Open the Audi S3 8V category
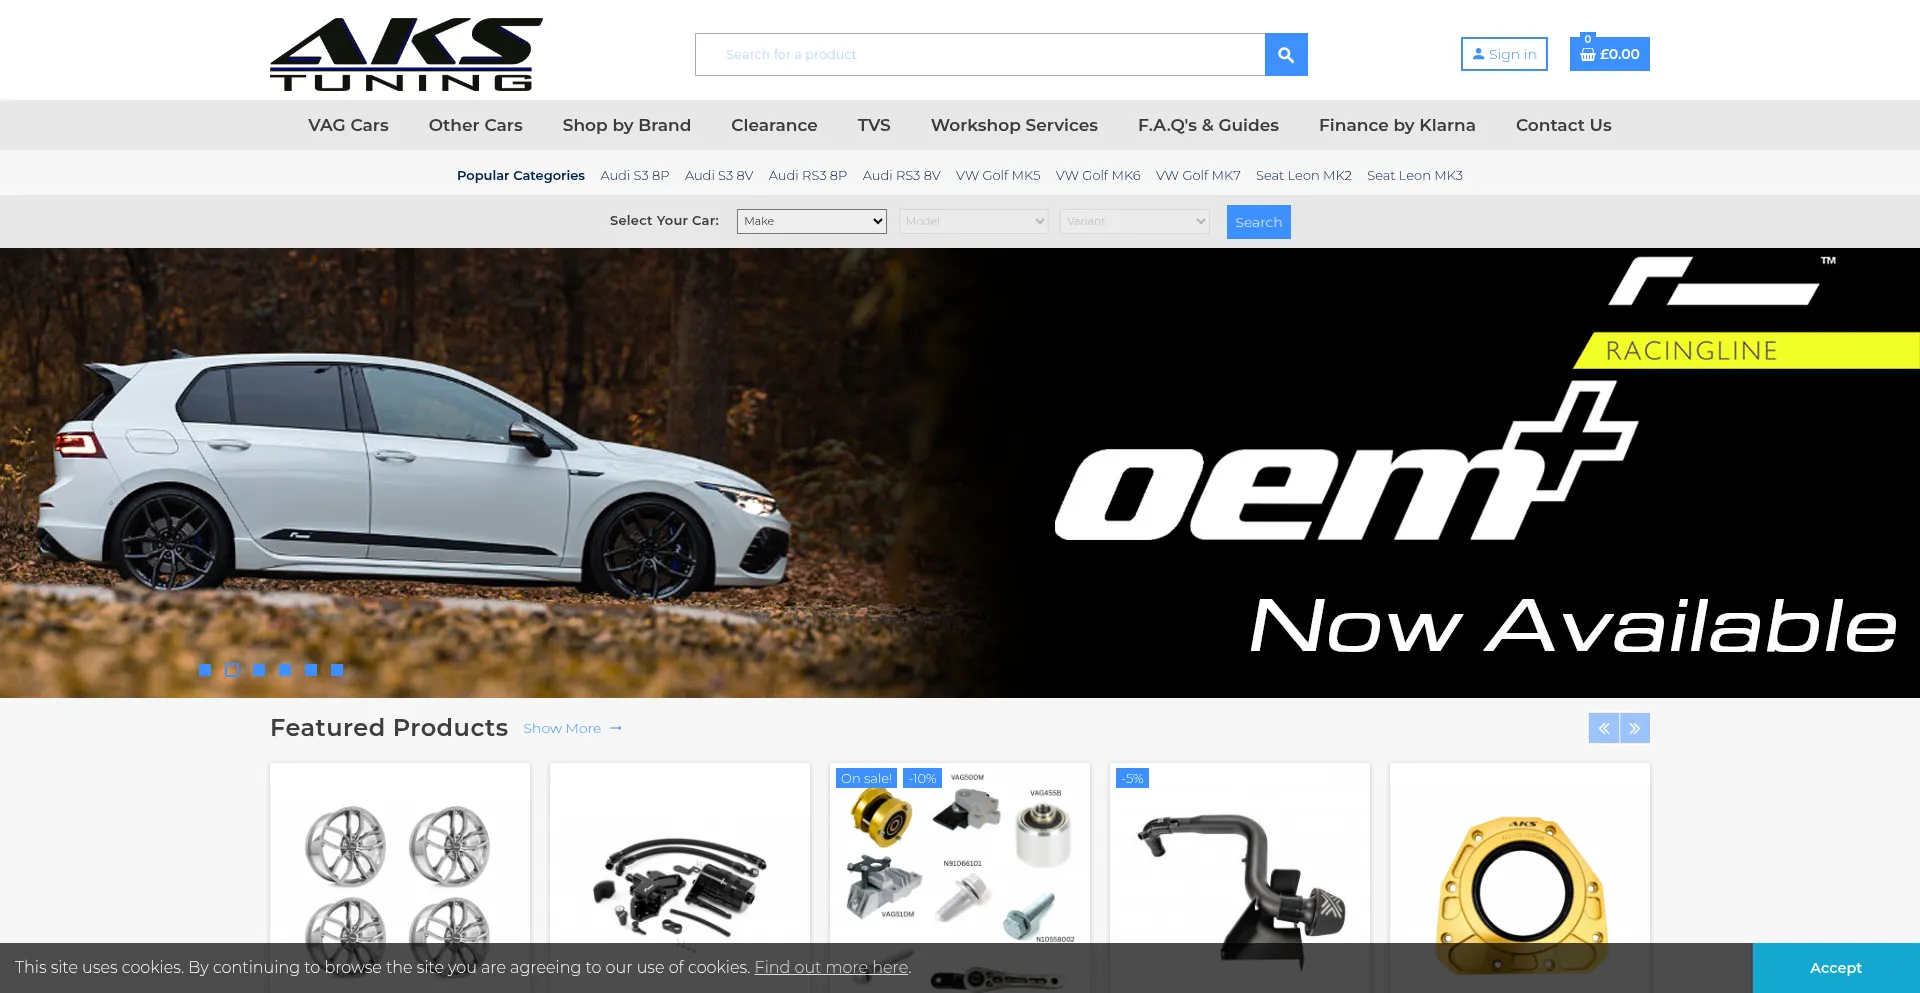The image size is (1920, 993). (x=719, y=175)
